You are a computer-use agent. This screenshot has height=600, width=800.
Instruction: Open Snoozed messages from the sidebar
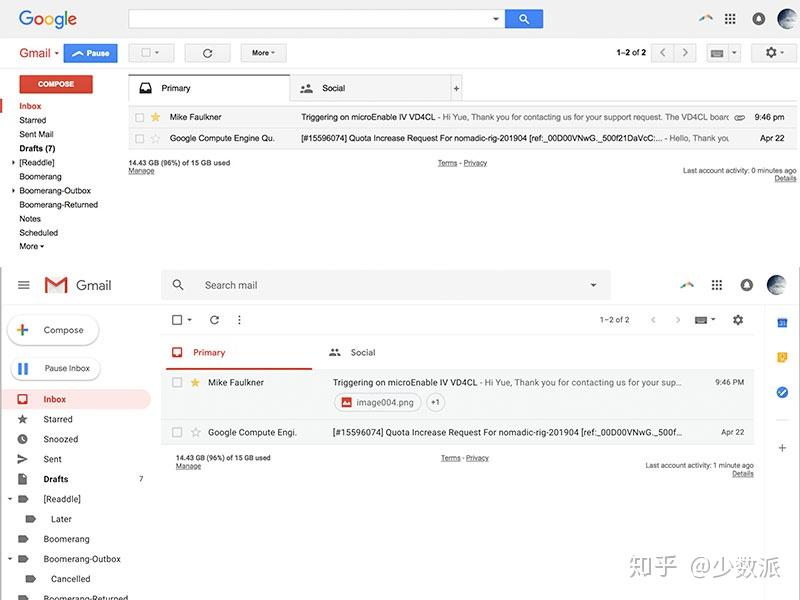[x=60, y=438]
